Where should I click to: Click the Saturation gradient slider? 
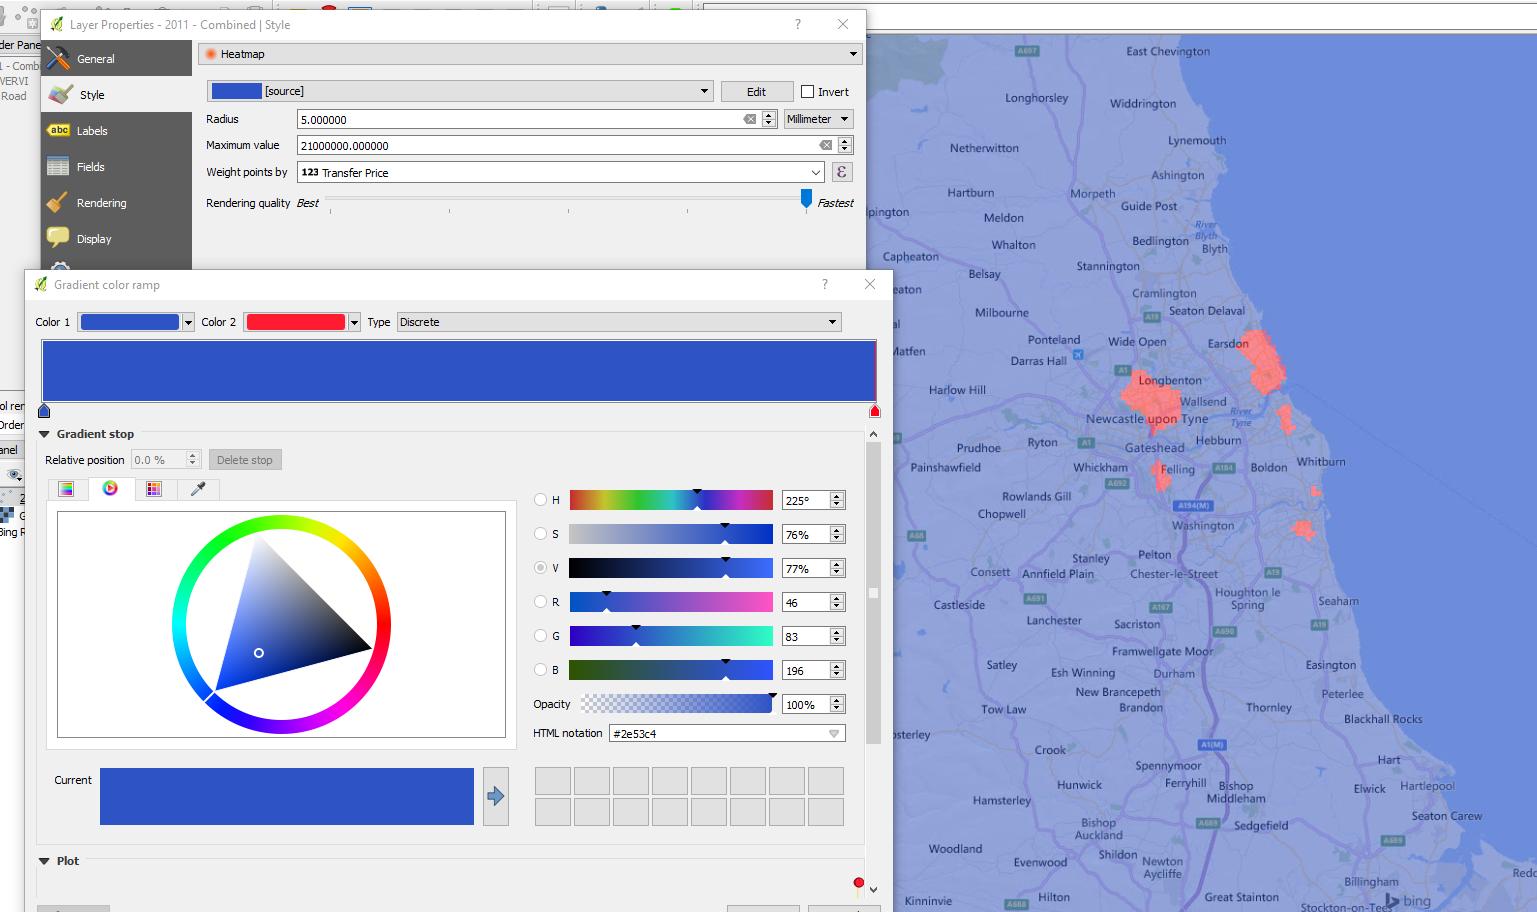671,534
